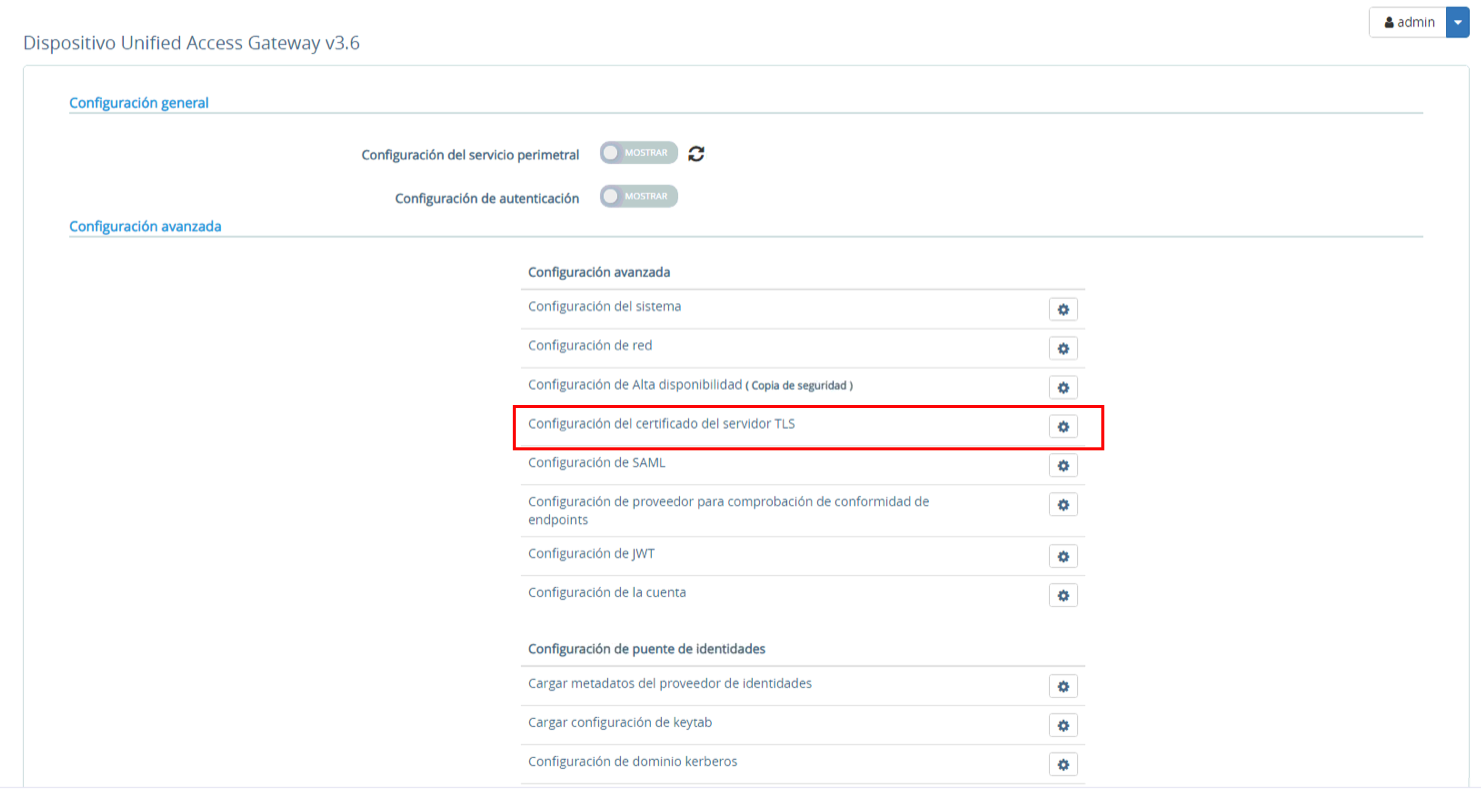
Task: Open gear for certificado del servidor TLS
Action: [x=1063, y=426]
